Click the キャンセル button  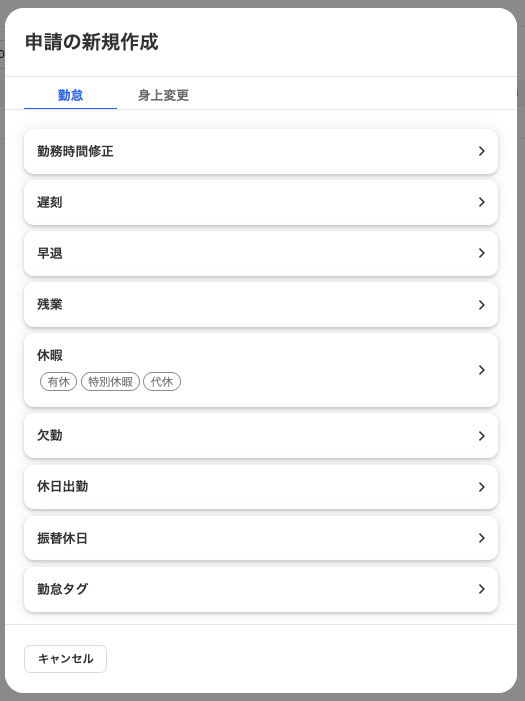(65, 659)
